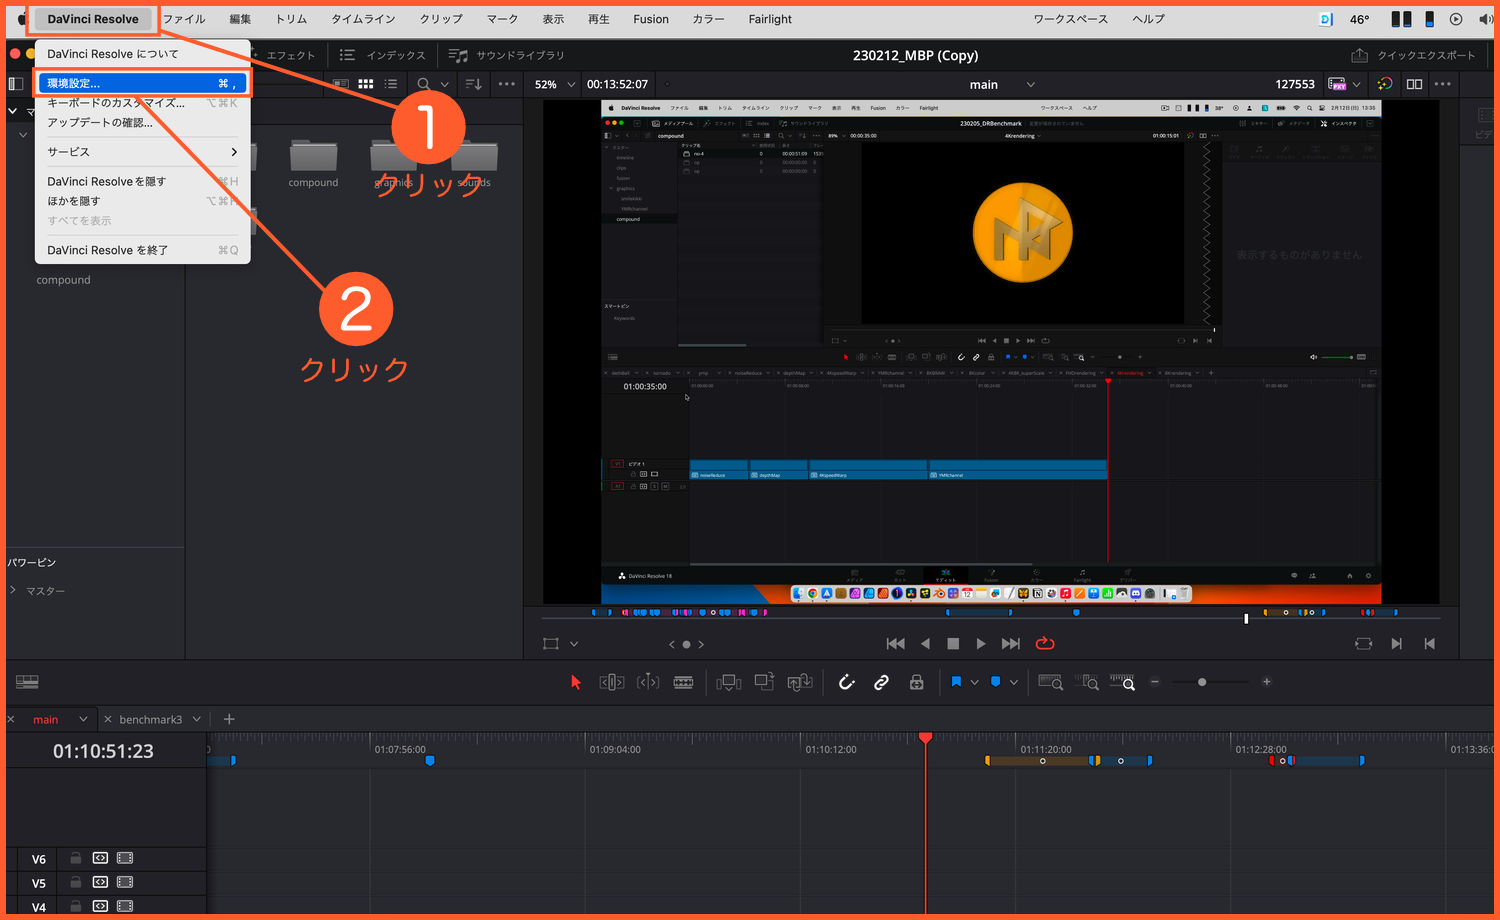The height and width of the screenshot is (920, 1500).
Task: Open the main tab dropdown arrow
Action: click(83, 719)
